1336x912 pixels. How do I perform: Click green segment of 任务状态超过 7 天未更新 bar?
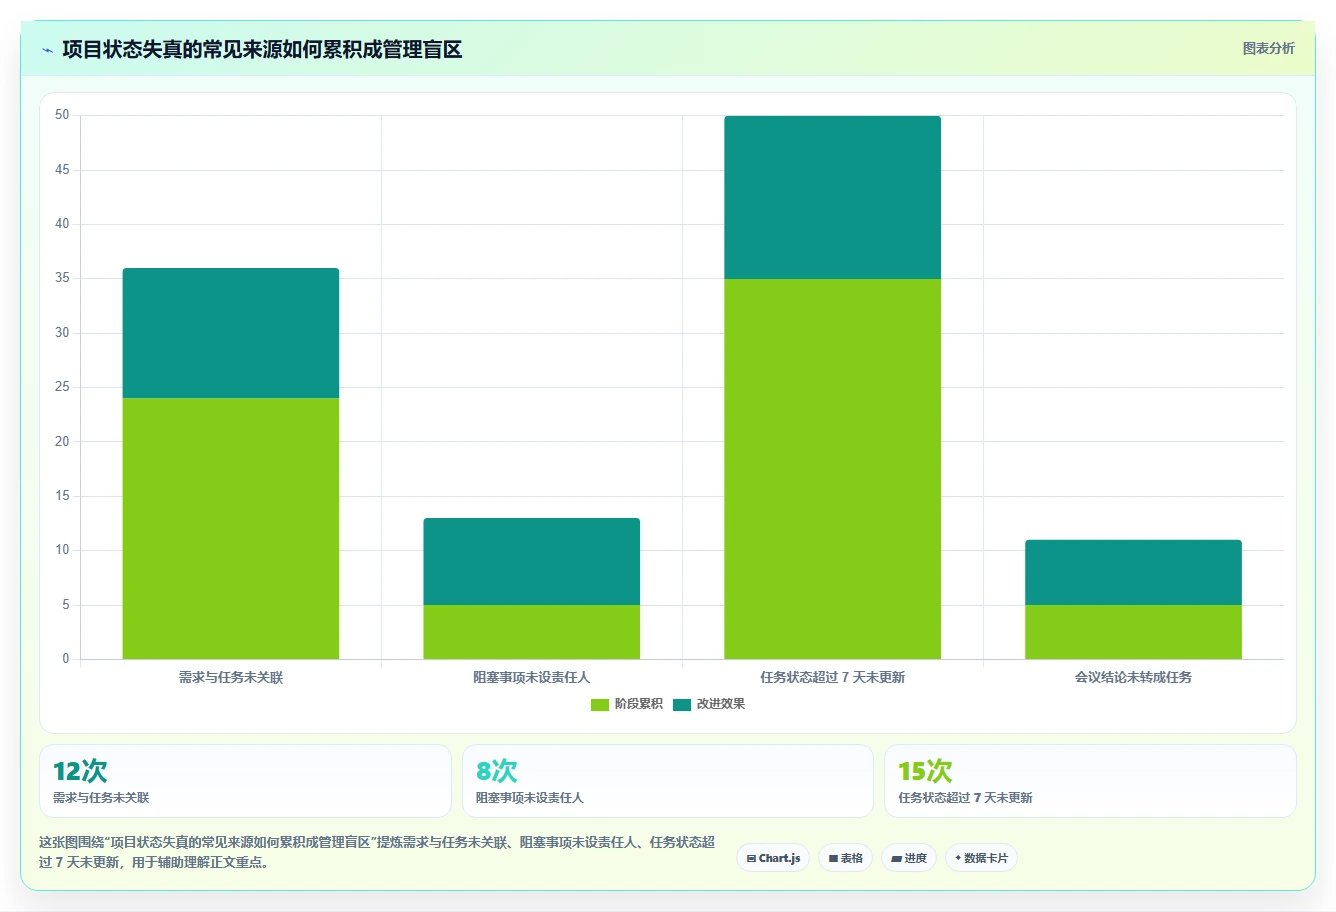pyautogui.click(x=833, y=469)
